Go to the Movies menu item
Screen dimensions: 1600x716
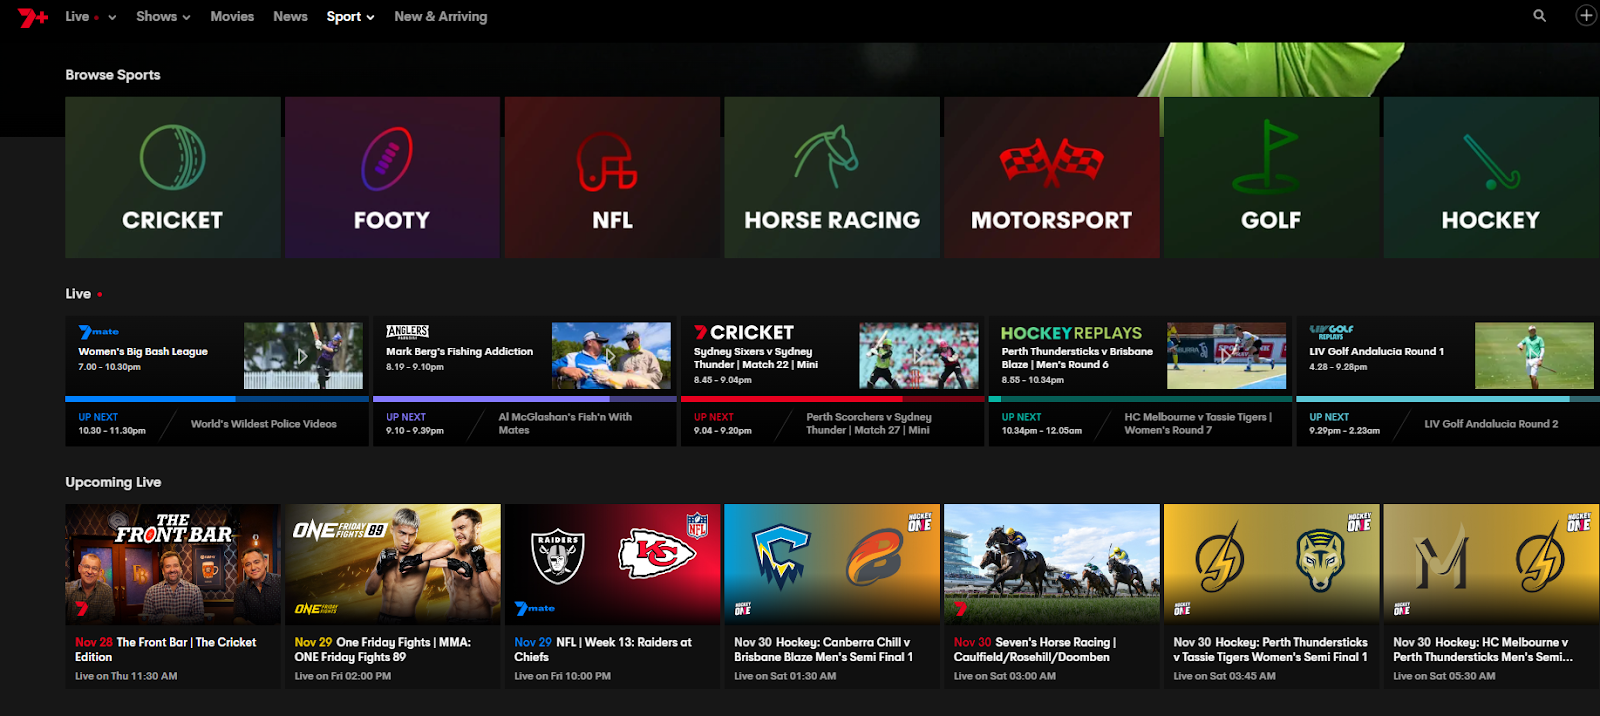tap(232, 16)
